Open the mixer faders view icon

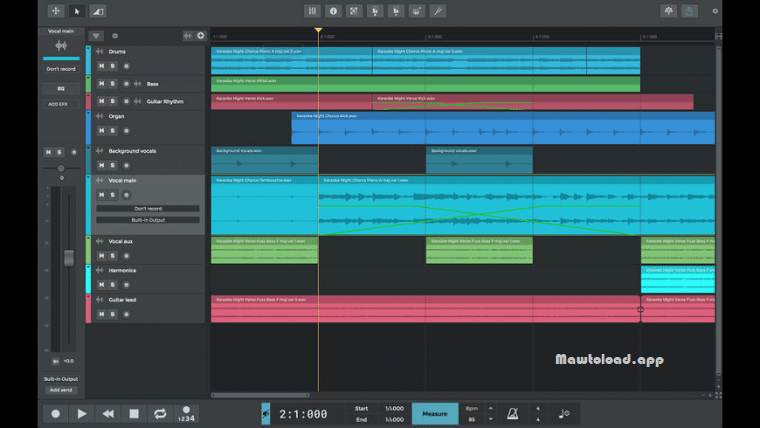coord(312,11)
